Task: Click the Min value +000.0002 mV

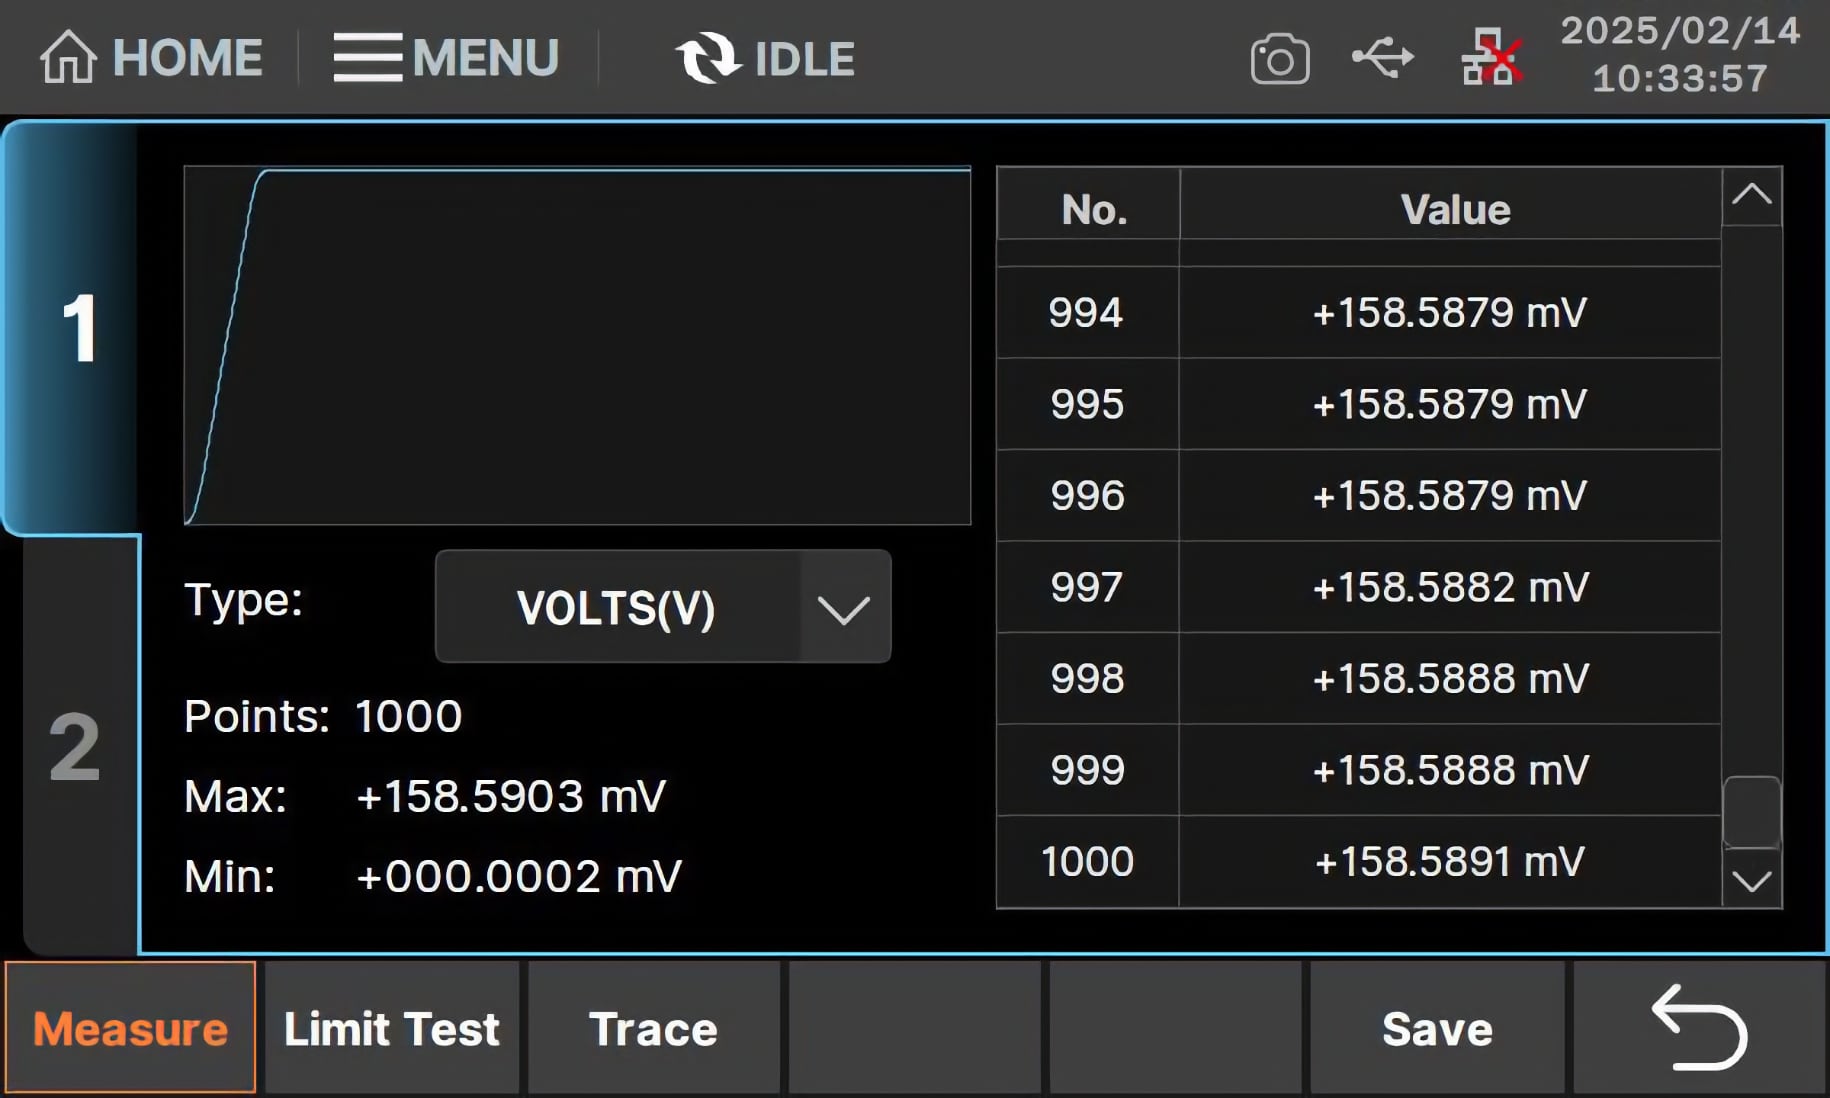Action: pos(518,876)
